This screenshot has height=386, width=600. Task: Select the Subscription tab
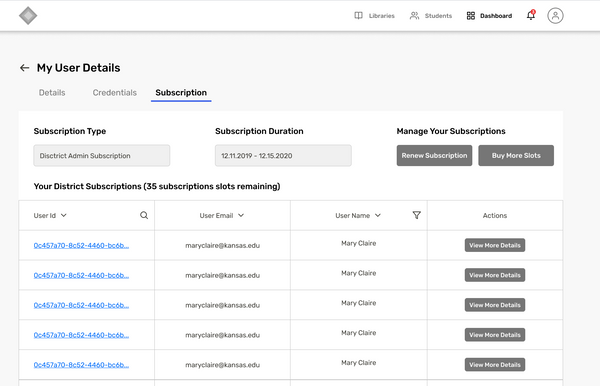pos(181,93)
